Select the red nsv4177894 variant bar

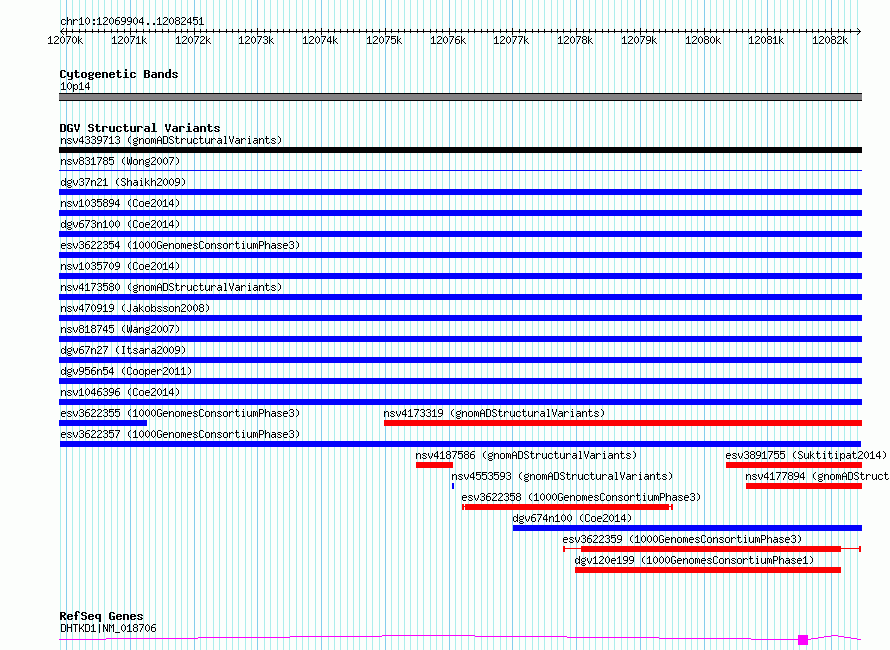point(804,486)
